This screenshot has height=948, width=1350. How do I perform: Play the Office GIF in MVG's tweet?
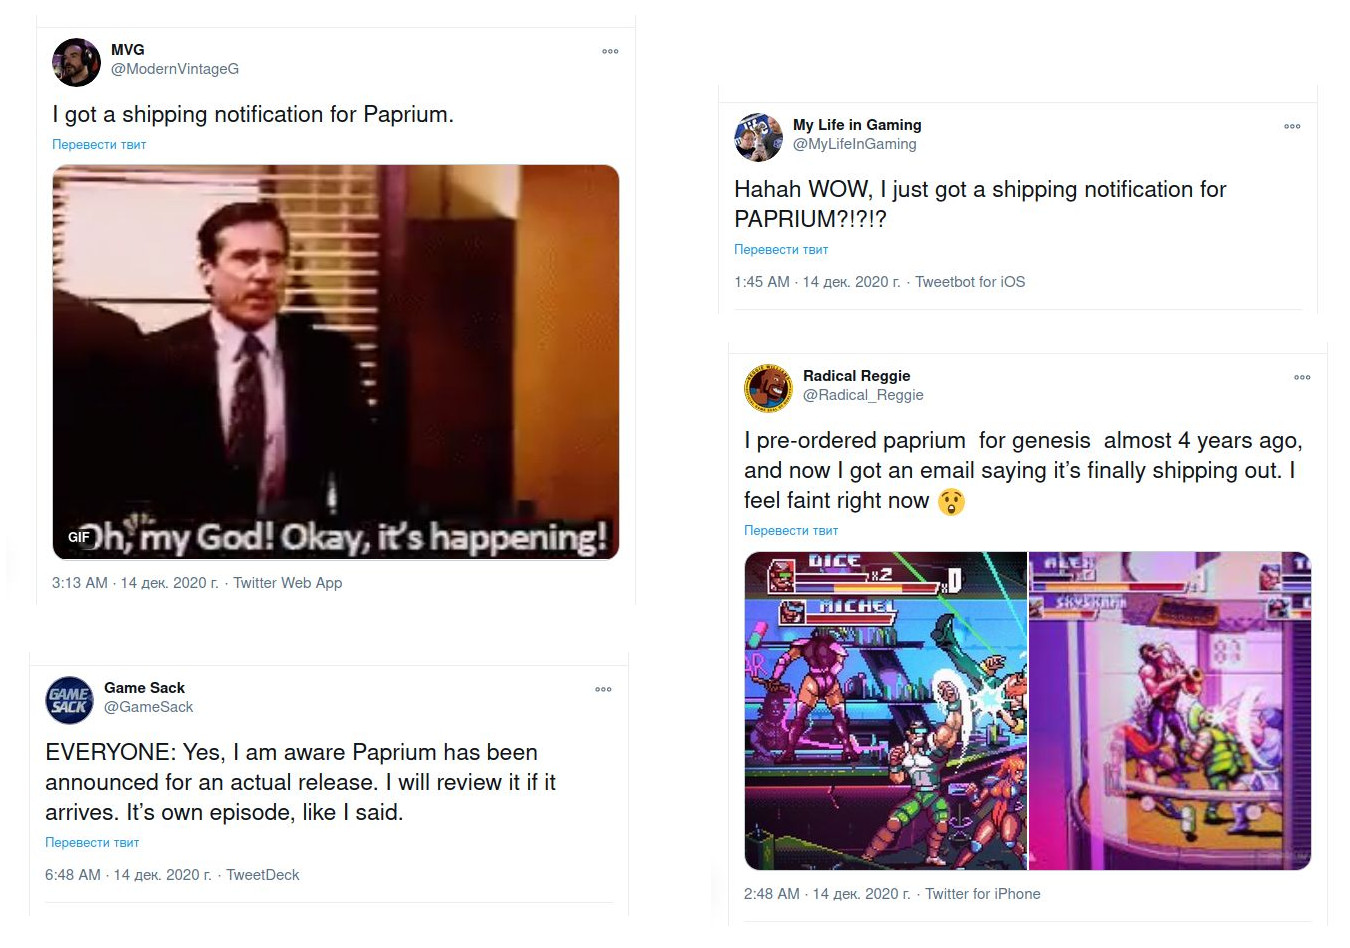(x=335, y=361)
